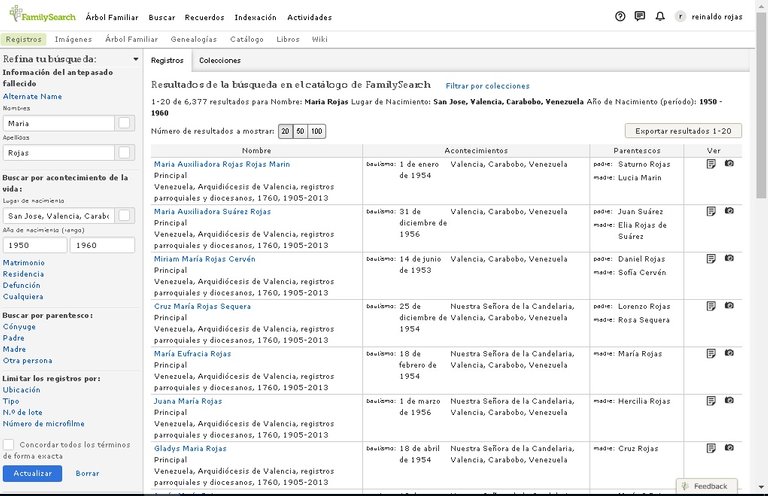Click the Filtrar por colecciones link

click(487, 86)
